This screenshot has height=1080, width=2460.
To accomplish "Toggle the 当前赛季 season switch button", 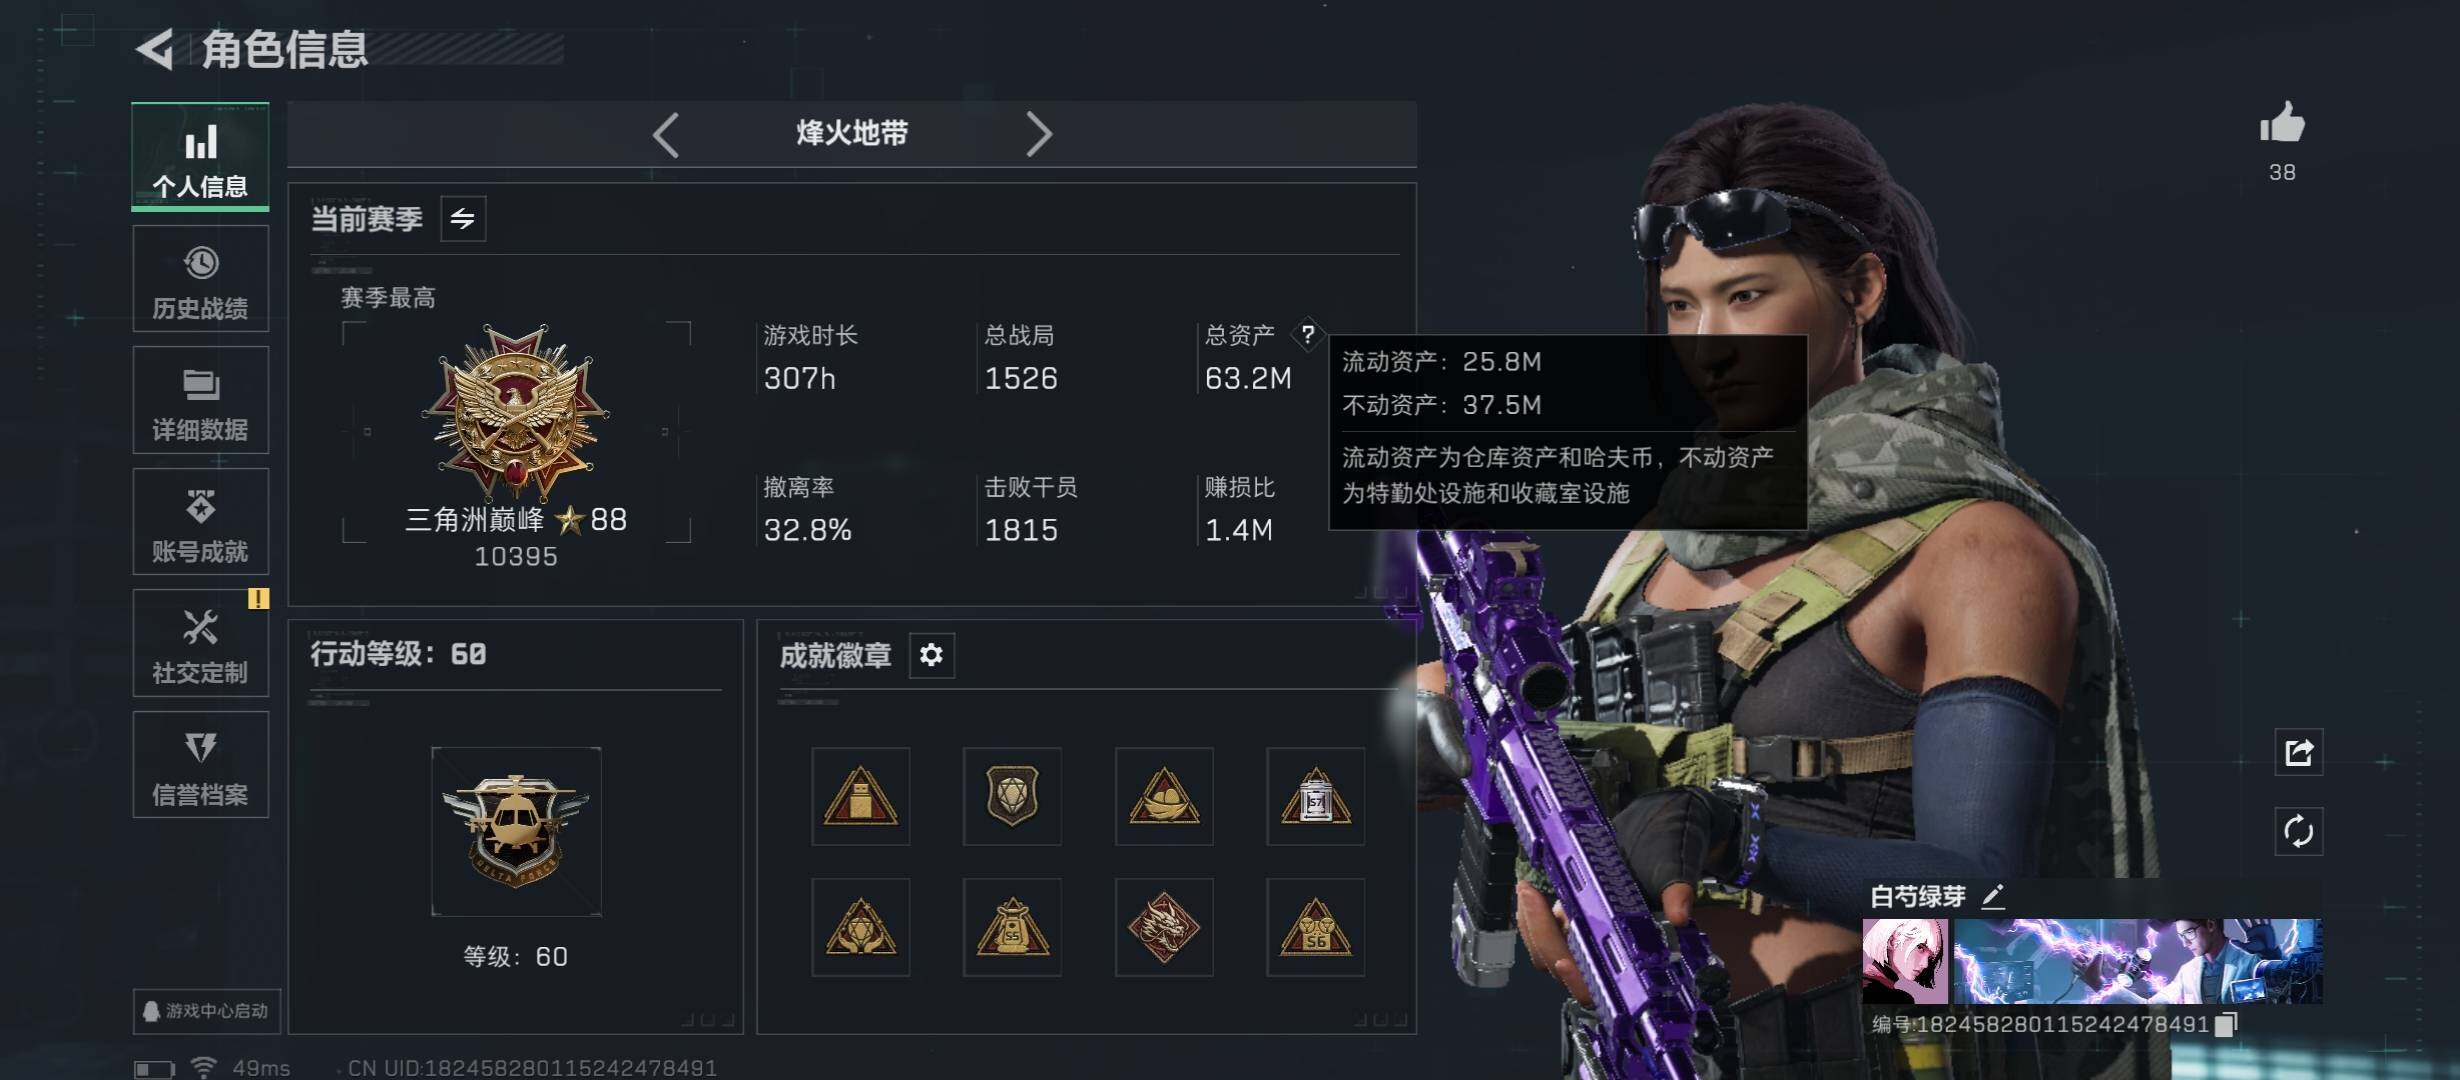I will [x=463, y=218].
